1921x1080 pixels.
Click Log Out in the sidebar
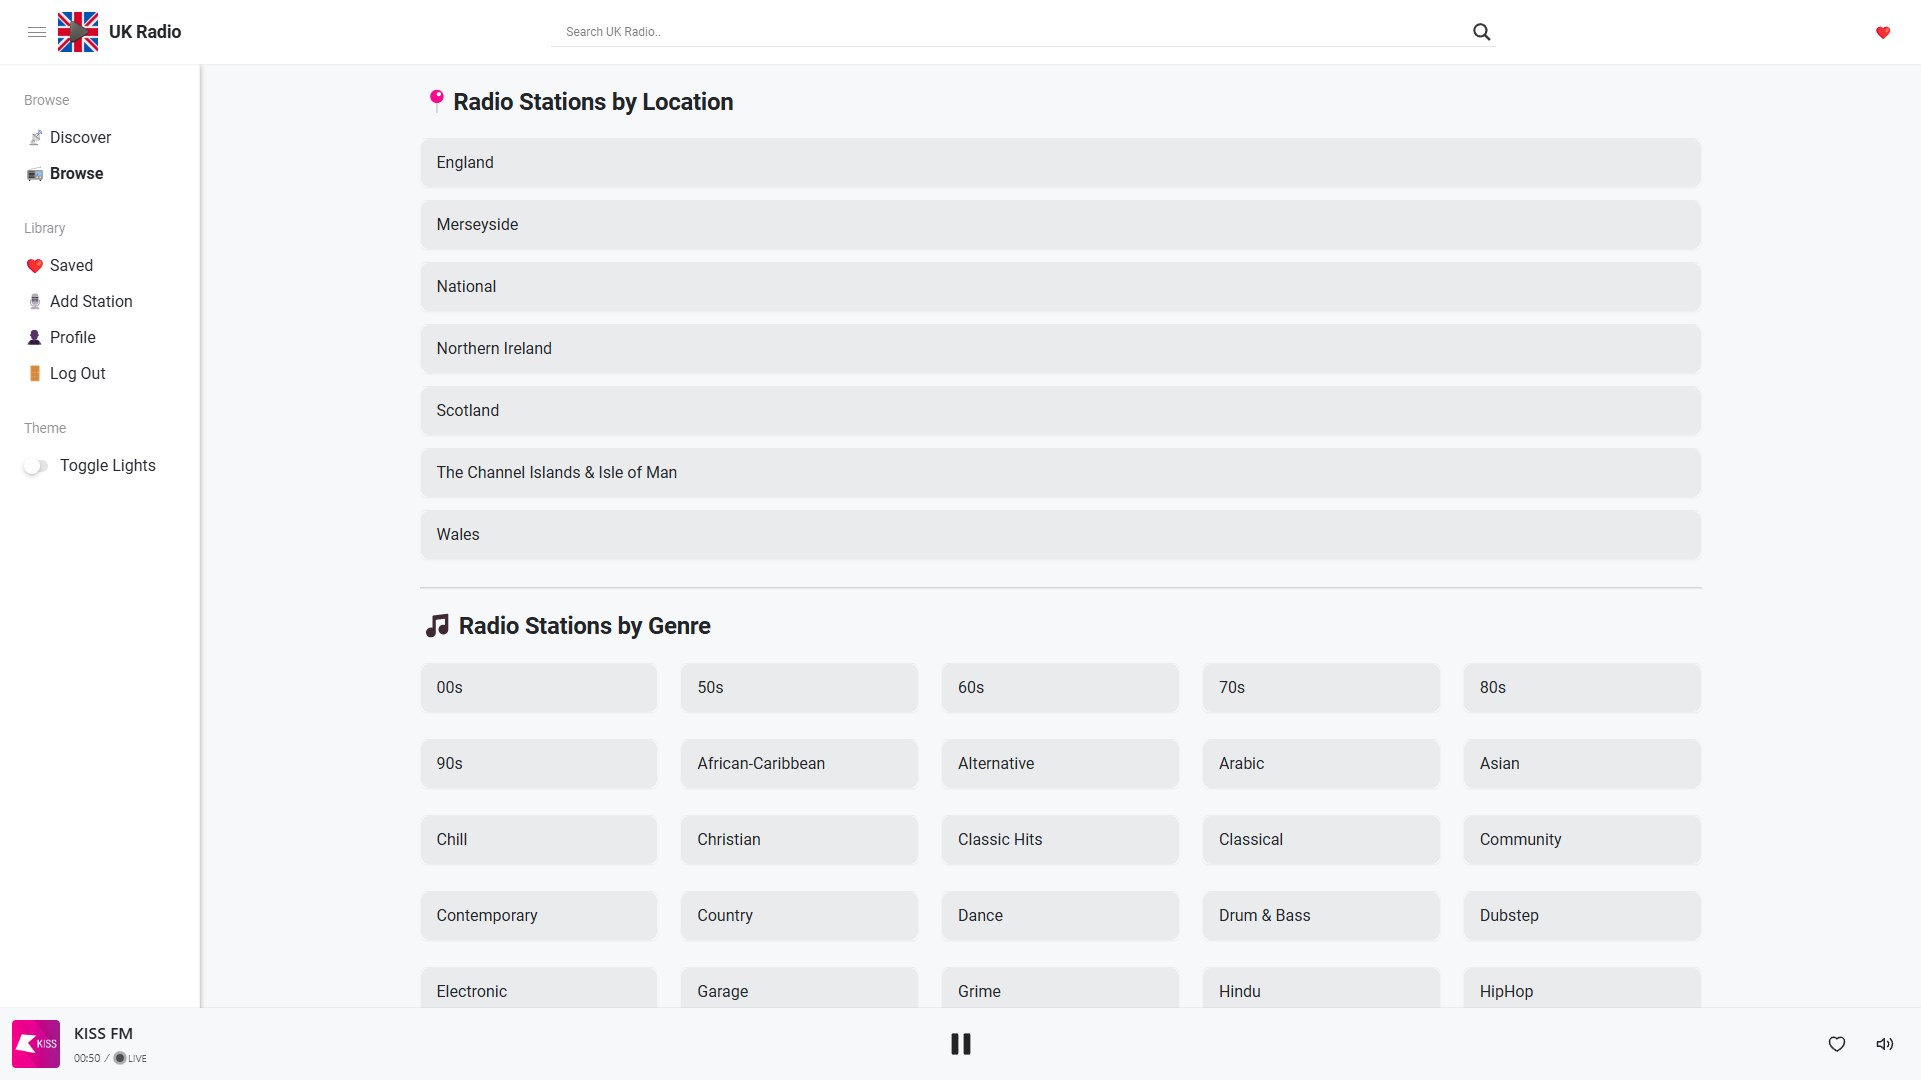(x=77, y=373)
